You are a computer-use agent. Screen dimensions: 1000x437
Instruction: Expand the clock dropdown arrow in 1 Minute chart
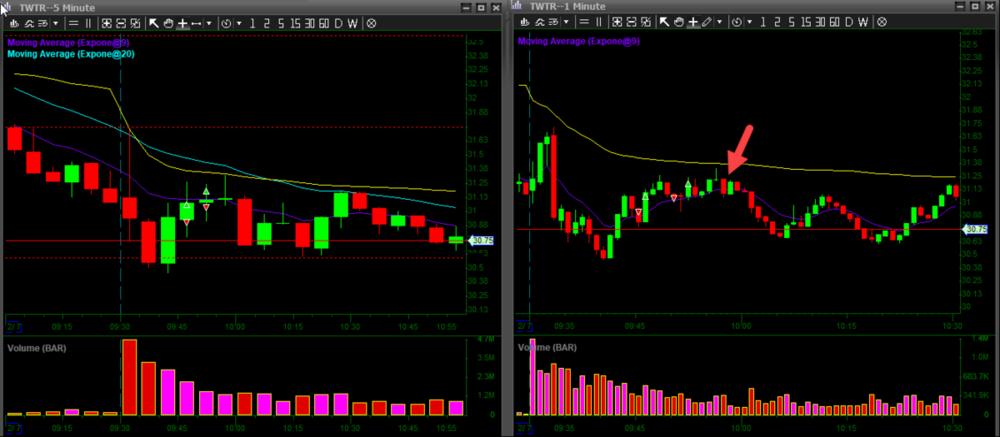click(x=750, y=22)
